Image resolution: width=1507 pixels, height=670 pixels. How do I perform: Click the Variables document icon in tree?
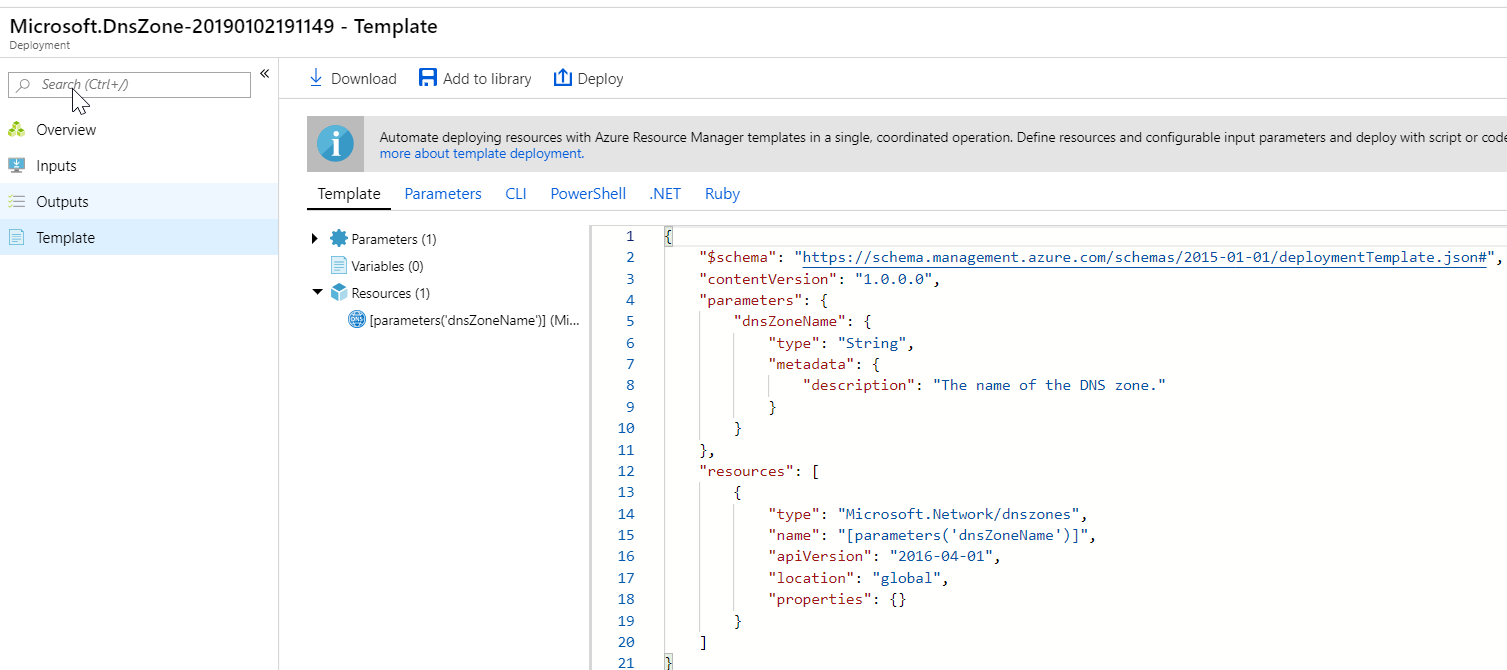coord(339,266)
